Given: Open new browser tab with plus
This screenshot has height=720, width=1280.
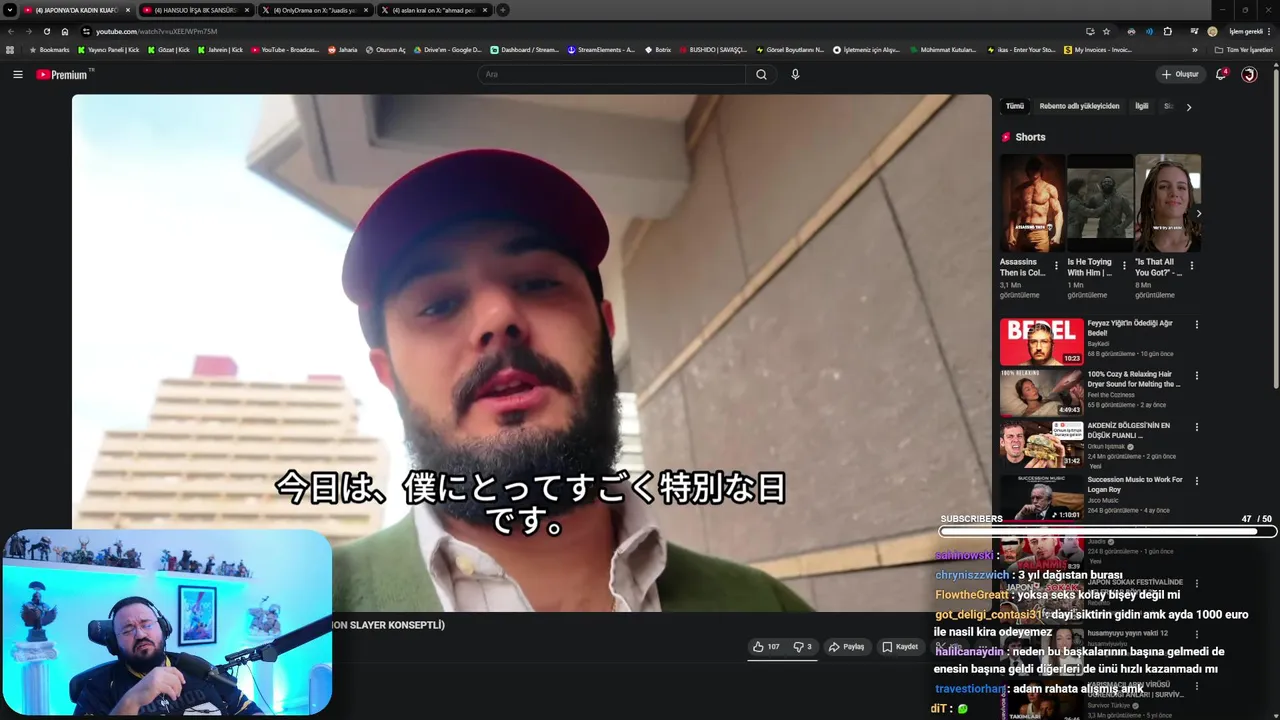Looking at the screenshot, I should [x=503, y=10].
